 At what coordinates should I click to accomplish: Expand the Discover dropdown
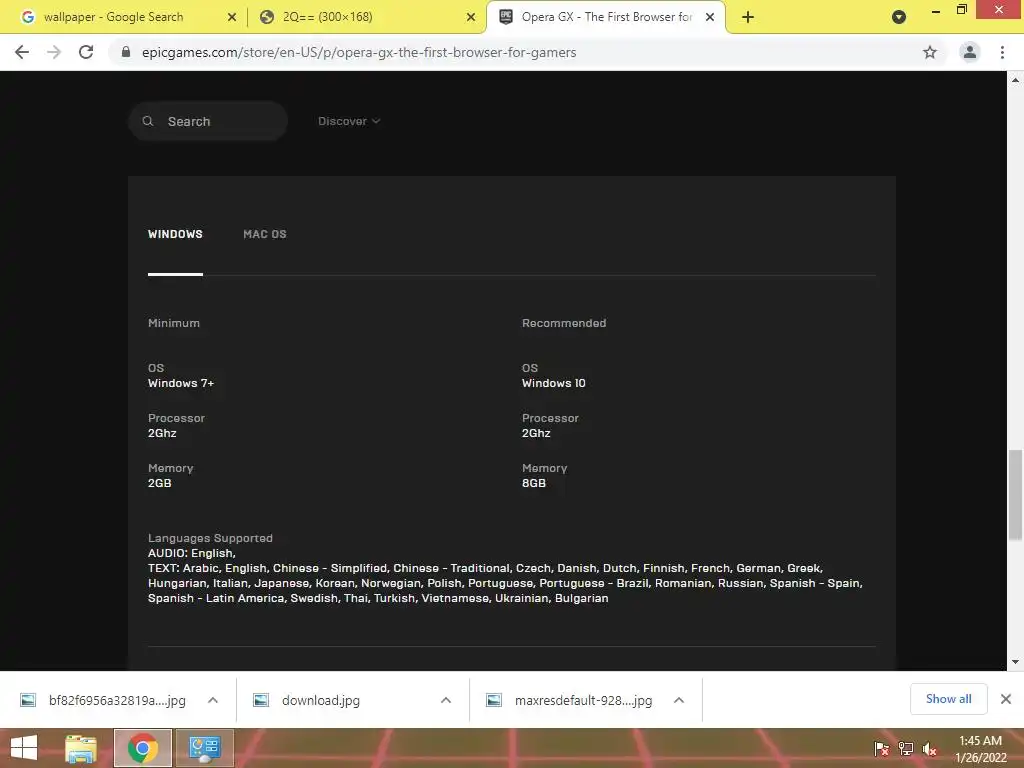tap(349, 121)
